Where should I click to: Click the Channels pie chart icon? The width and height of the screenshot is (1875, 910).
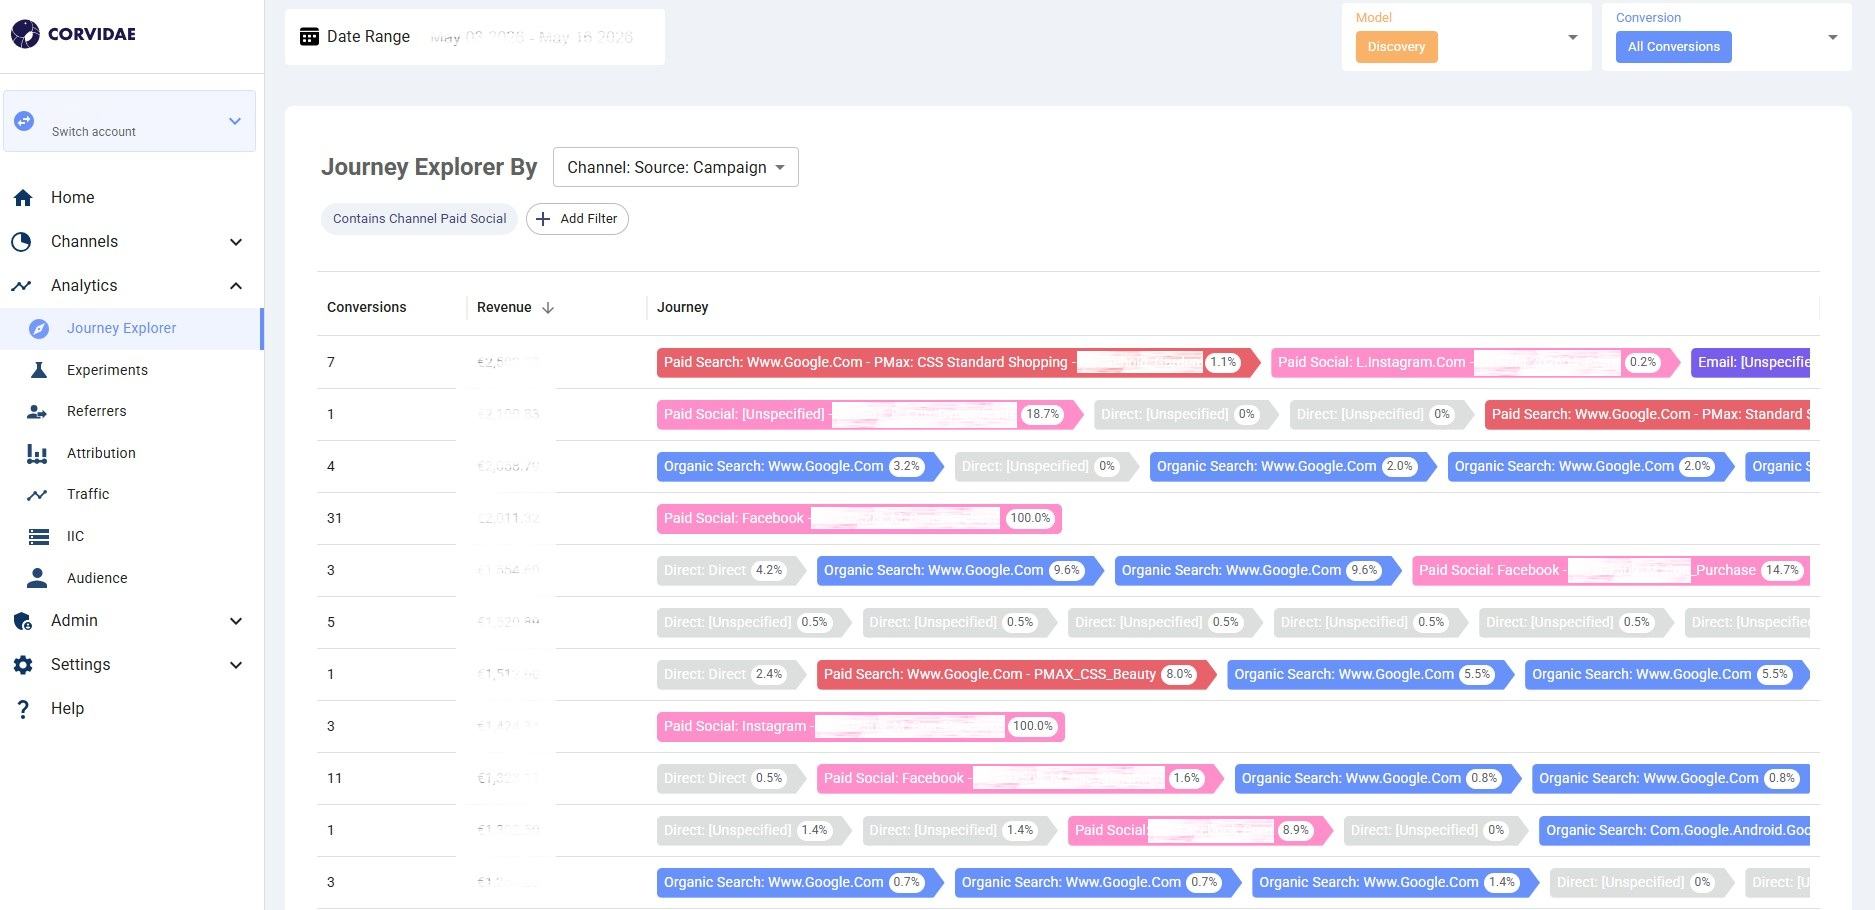click(x=21, y=242)
